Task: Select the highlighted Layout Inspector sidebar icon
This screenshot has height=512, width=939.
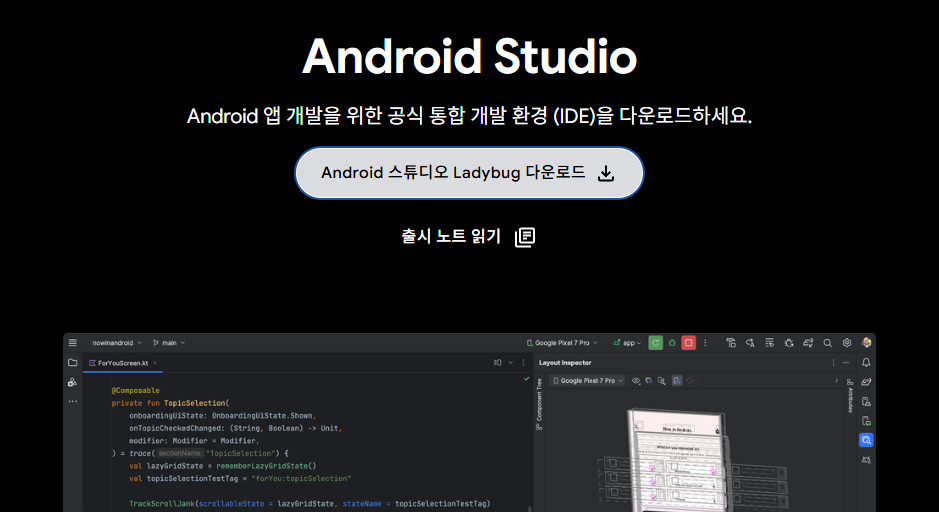Action: [866, 440]
